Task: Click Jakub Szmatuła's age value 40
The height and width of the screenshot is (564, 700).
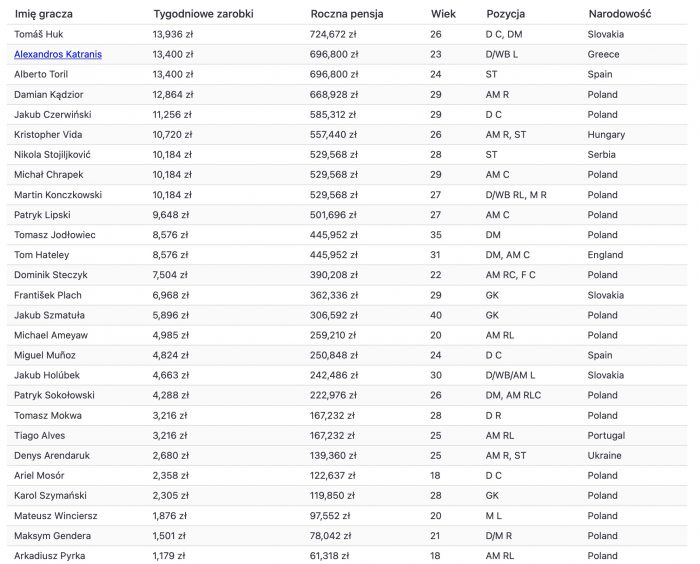Action: [x=436, y=315]
